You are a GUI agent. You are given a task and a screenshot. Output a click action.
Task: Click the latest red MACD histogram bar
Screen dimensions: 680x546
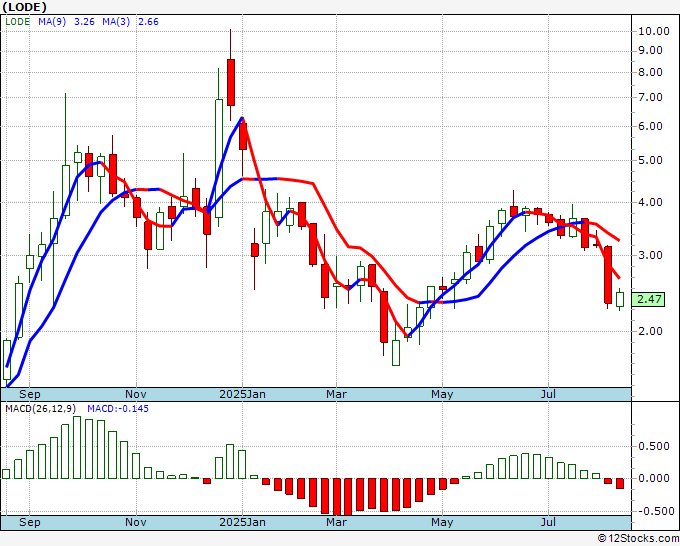620,484
